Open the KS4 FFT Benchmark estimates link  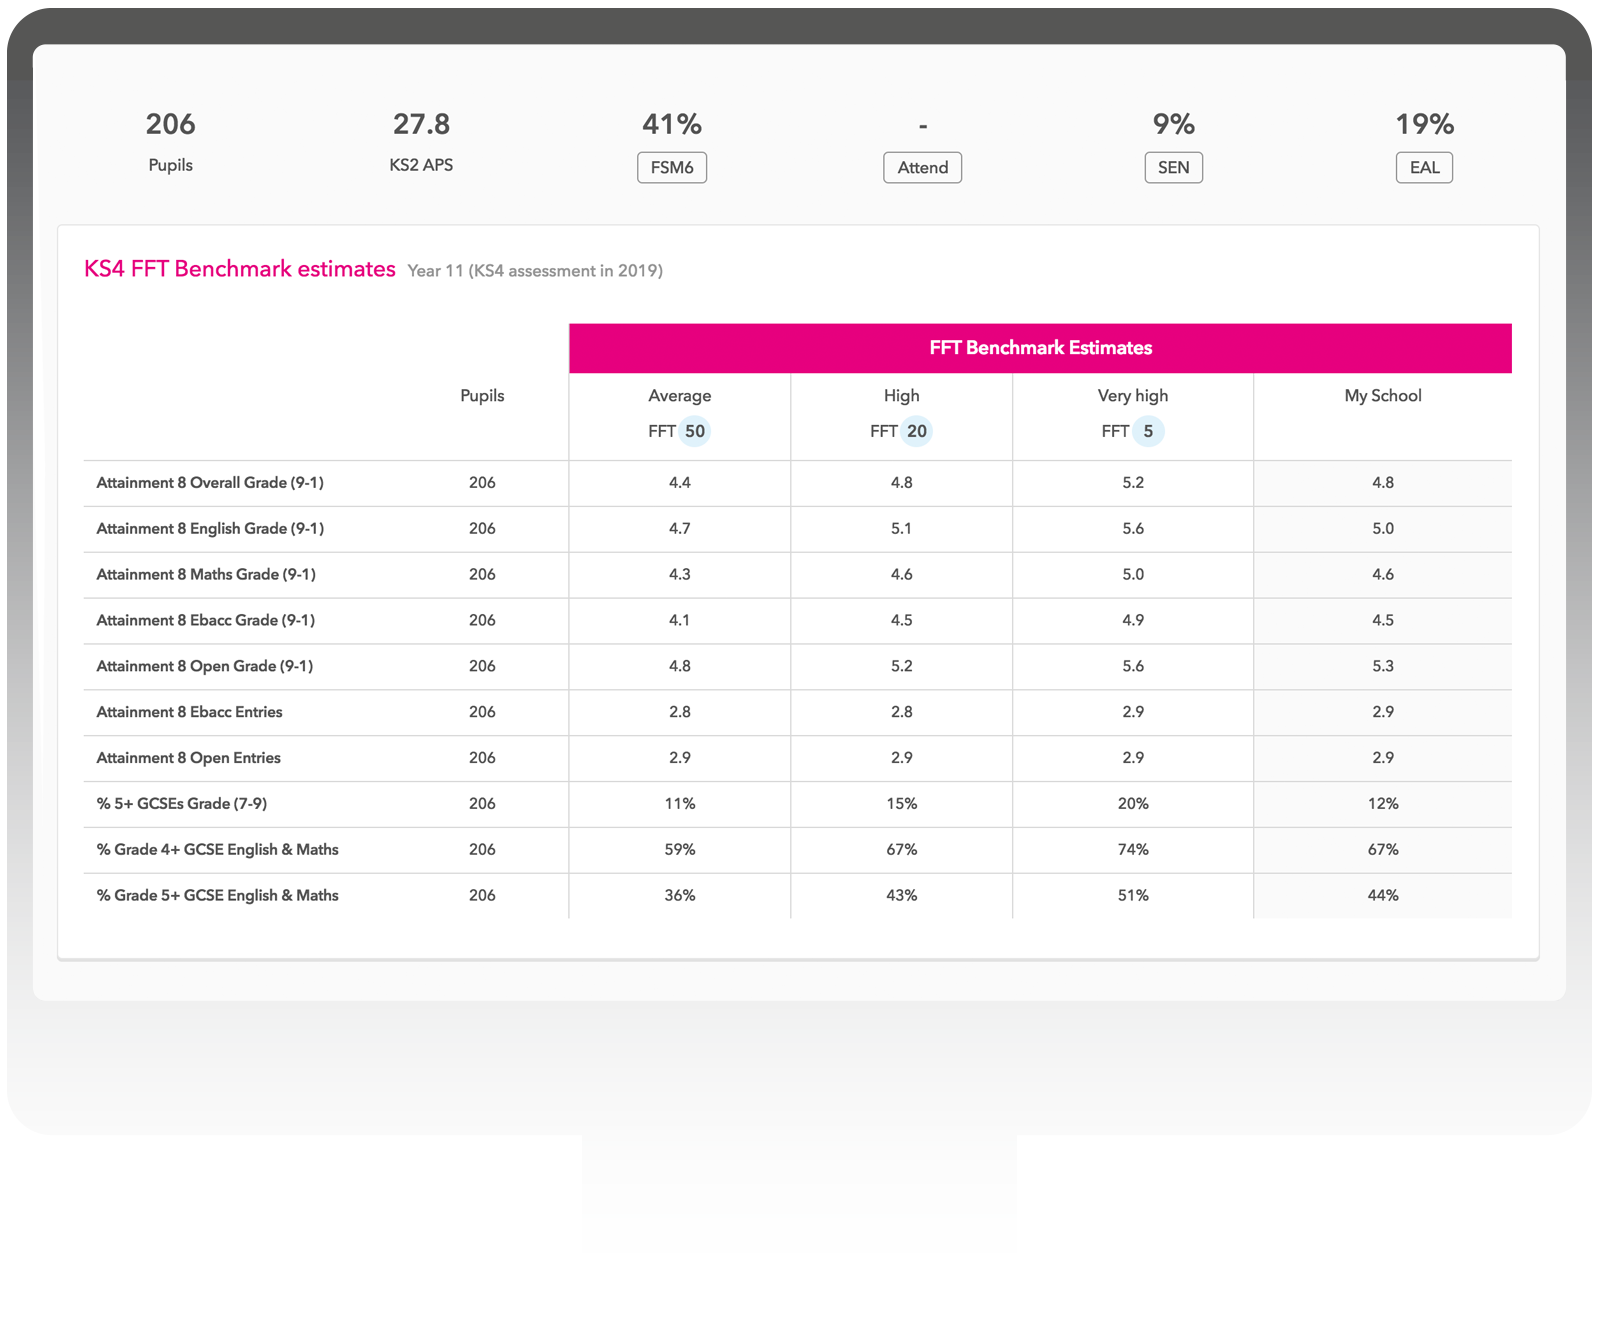point(239,268)
